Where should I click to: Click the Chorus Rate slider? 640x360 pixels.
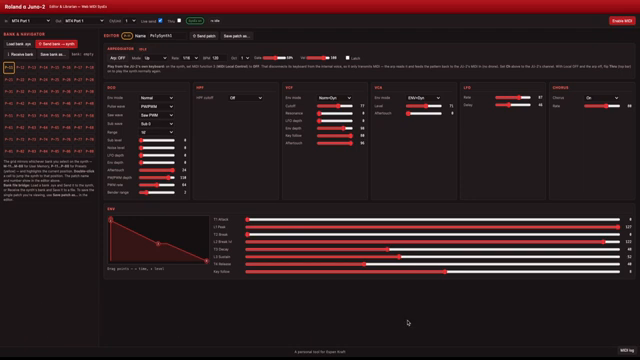(x=602, y=106)
